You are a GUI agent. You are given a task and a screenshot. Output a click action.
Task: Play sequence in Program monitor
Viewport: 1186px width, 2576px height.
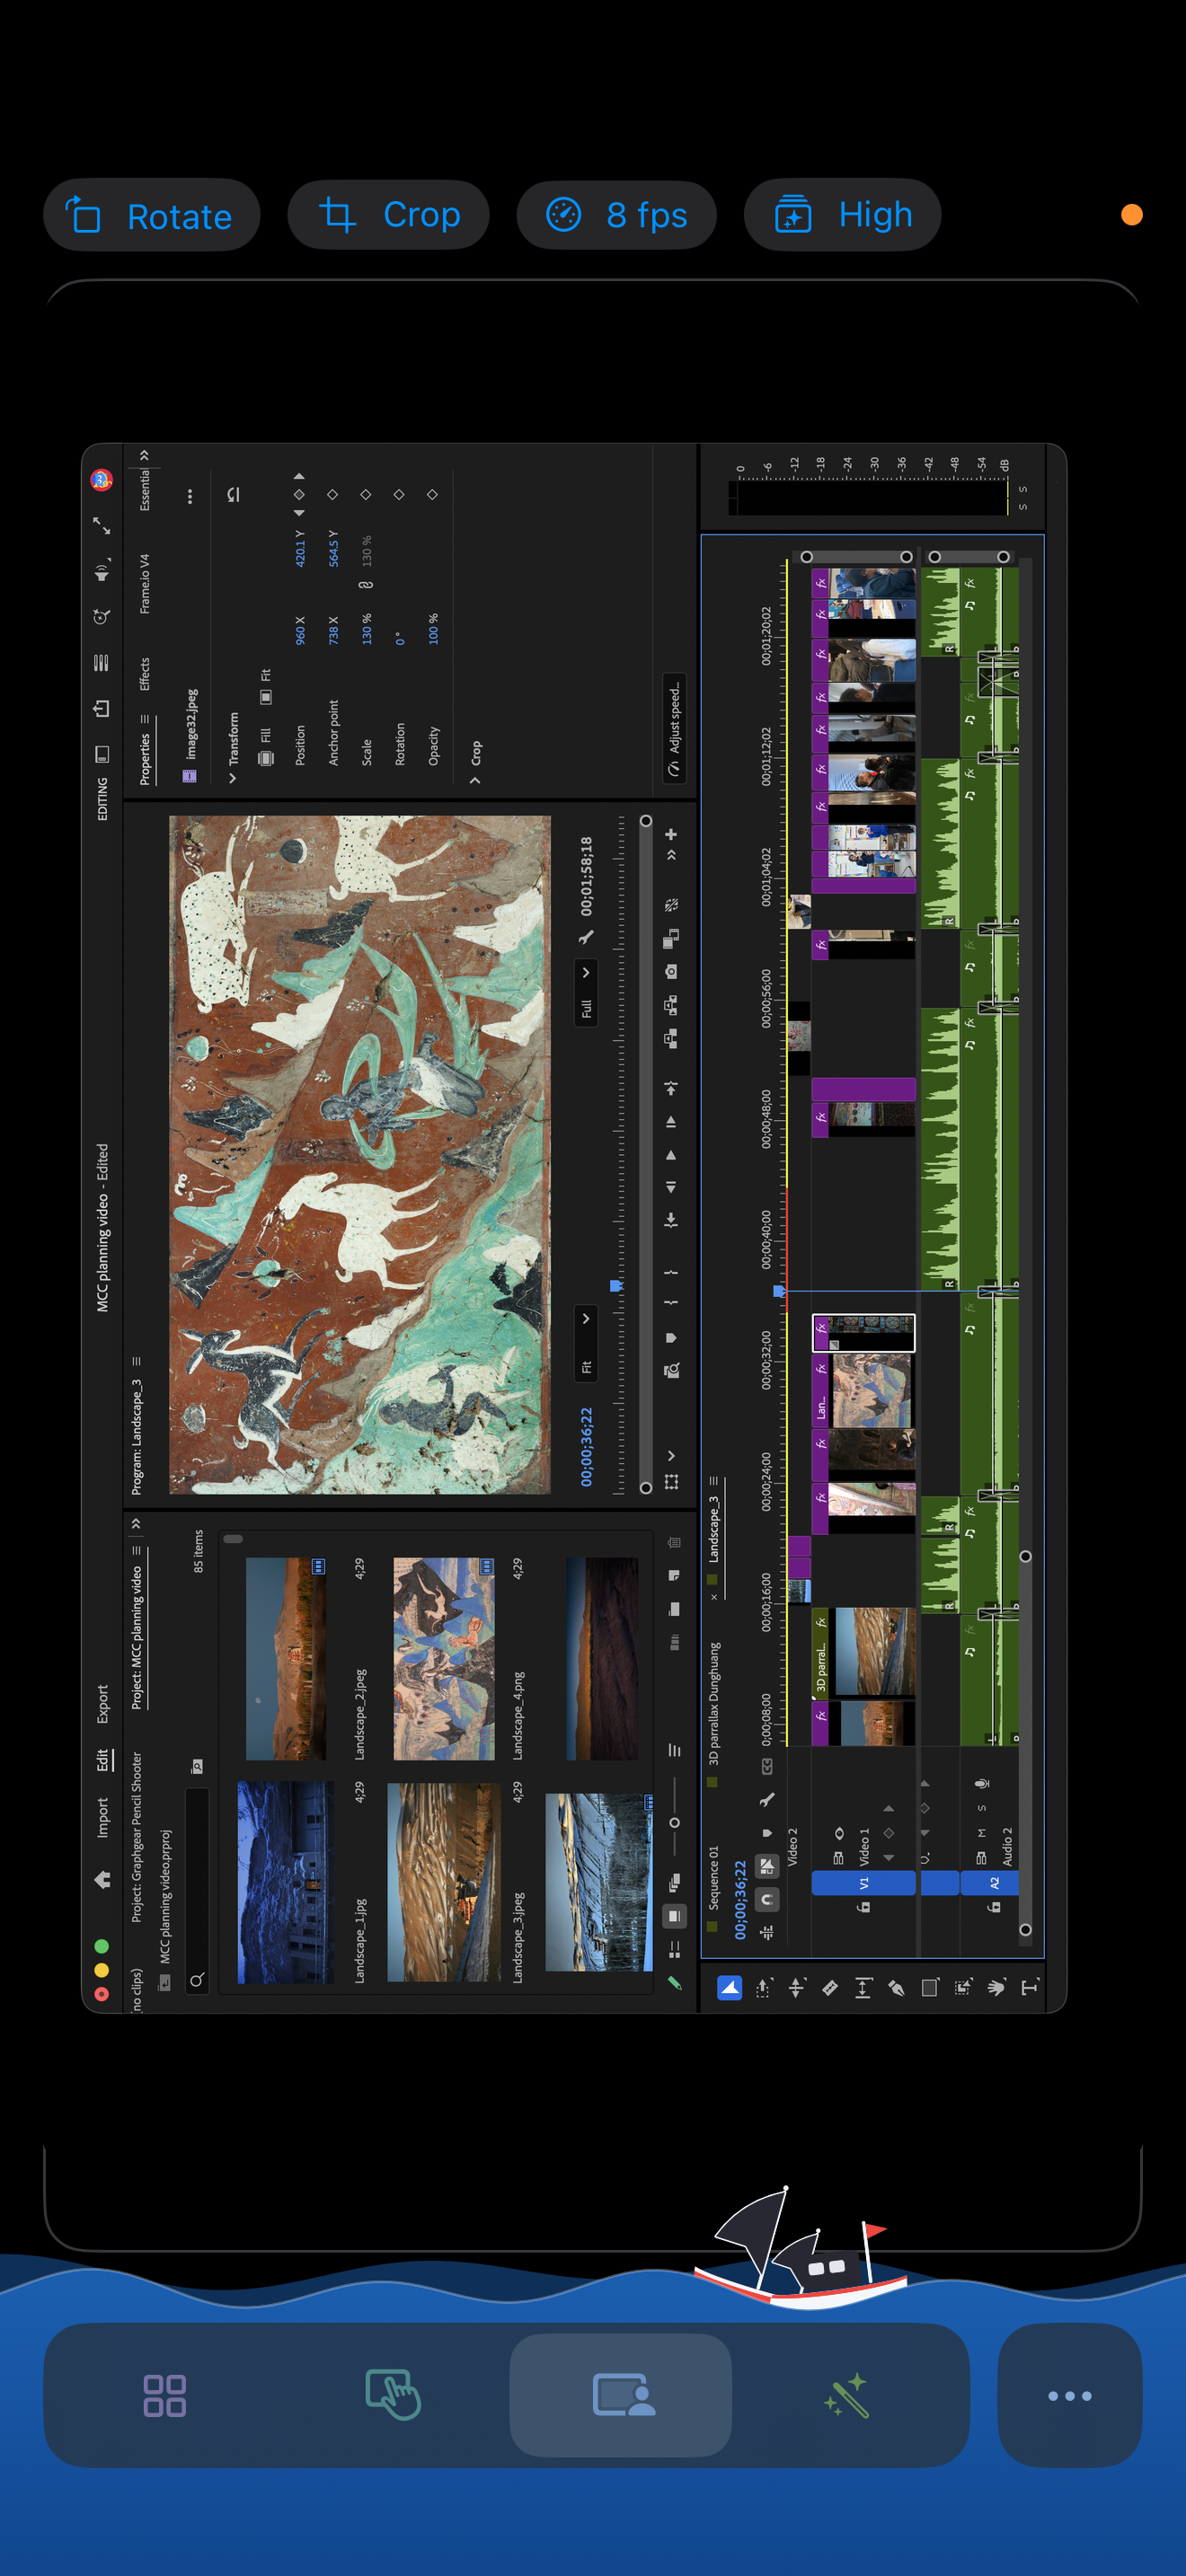tap(671, 1154)
